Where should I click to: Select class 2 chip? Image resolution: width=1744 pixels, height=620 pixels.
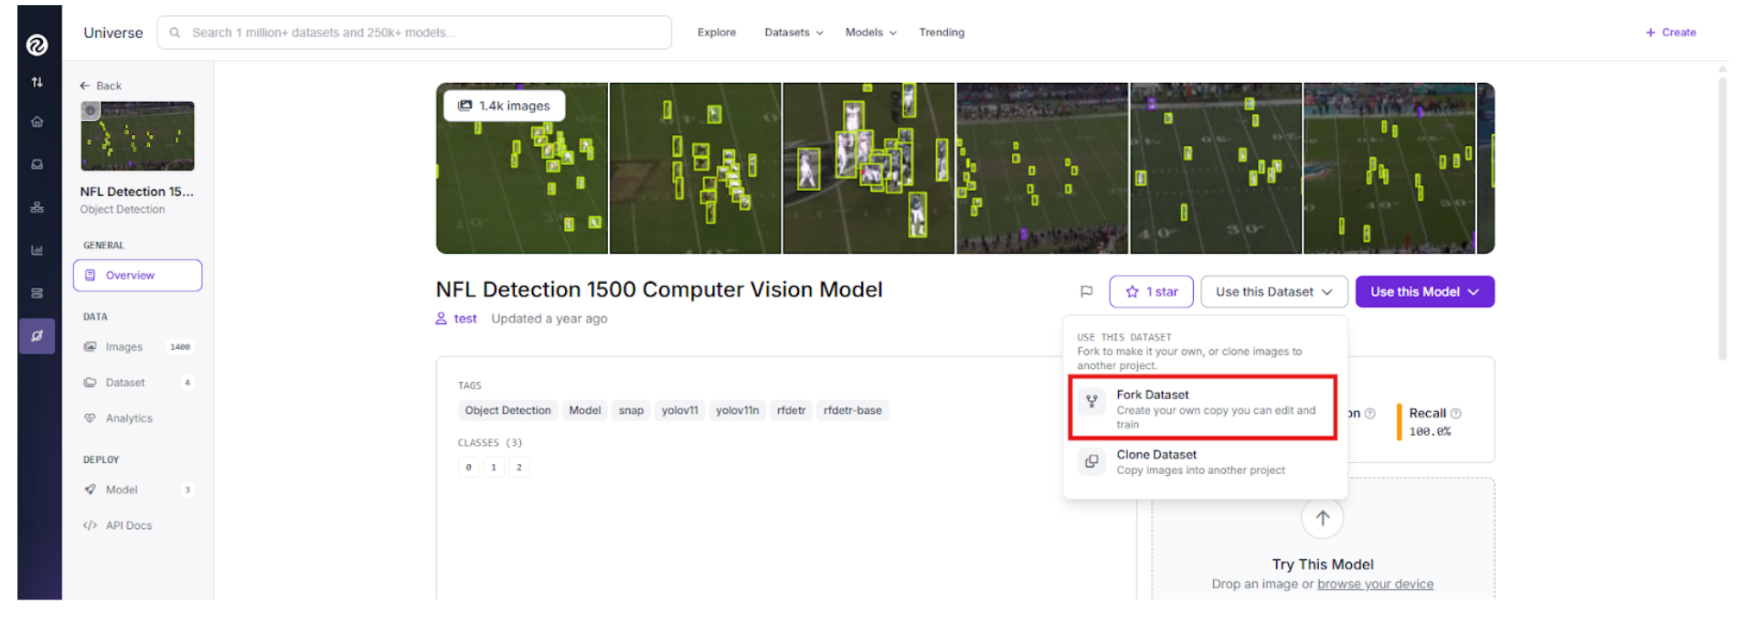coord(519,468)
